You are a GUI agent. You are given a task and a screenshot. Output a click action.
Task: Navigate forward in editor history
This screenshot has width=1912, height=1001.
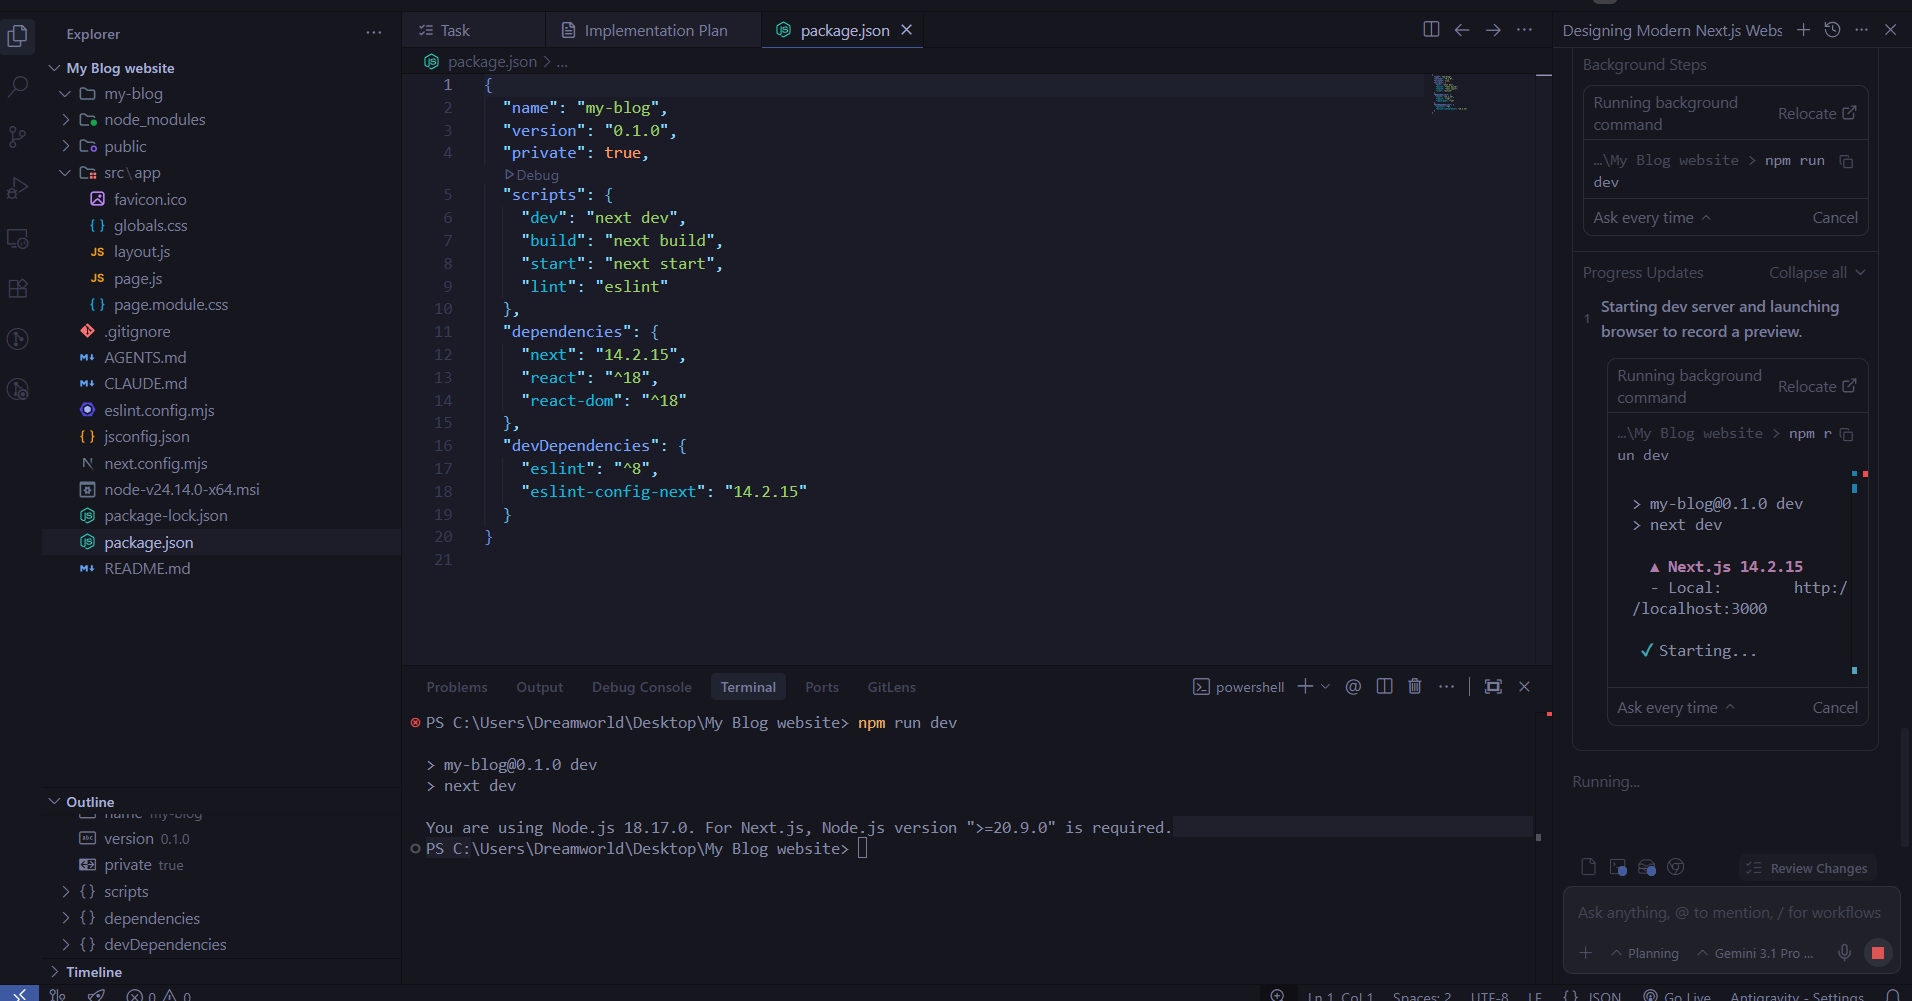tap(1493, 30)
